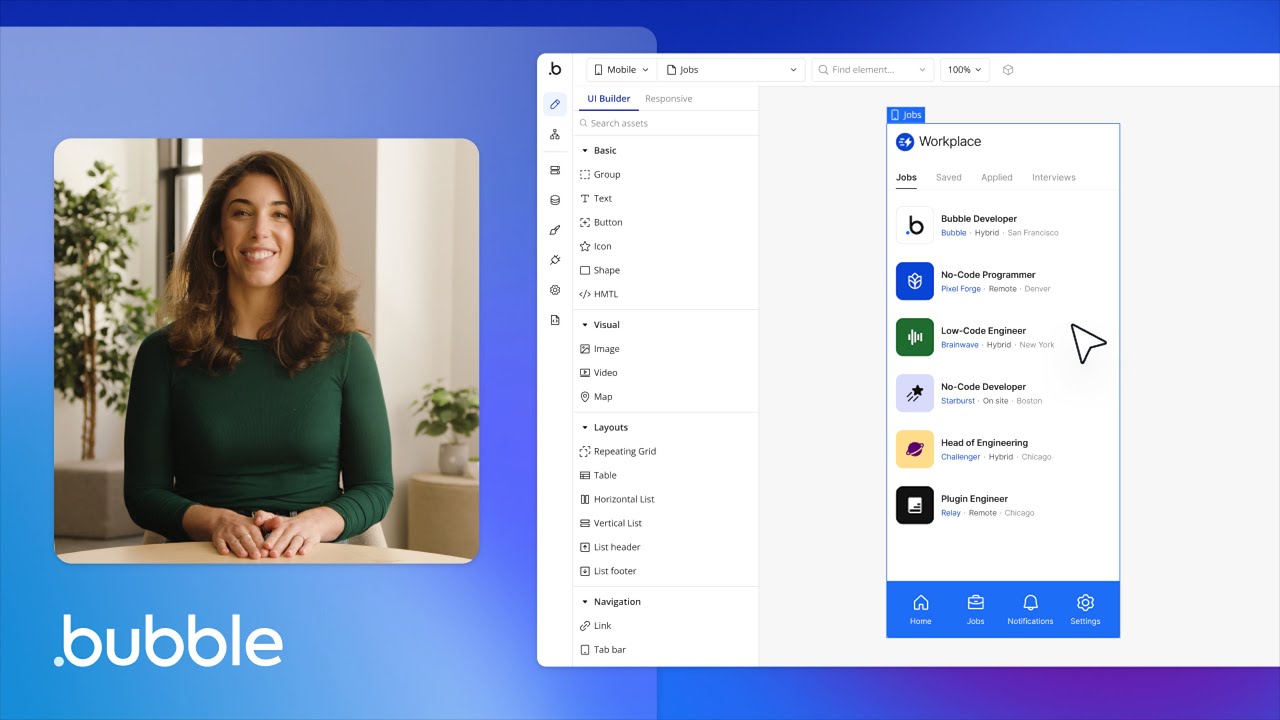Select the Link navigation element
Image resolution: width=1280 pixels, height=720 pixels.
[595, 626]
